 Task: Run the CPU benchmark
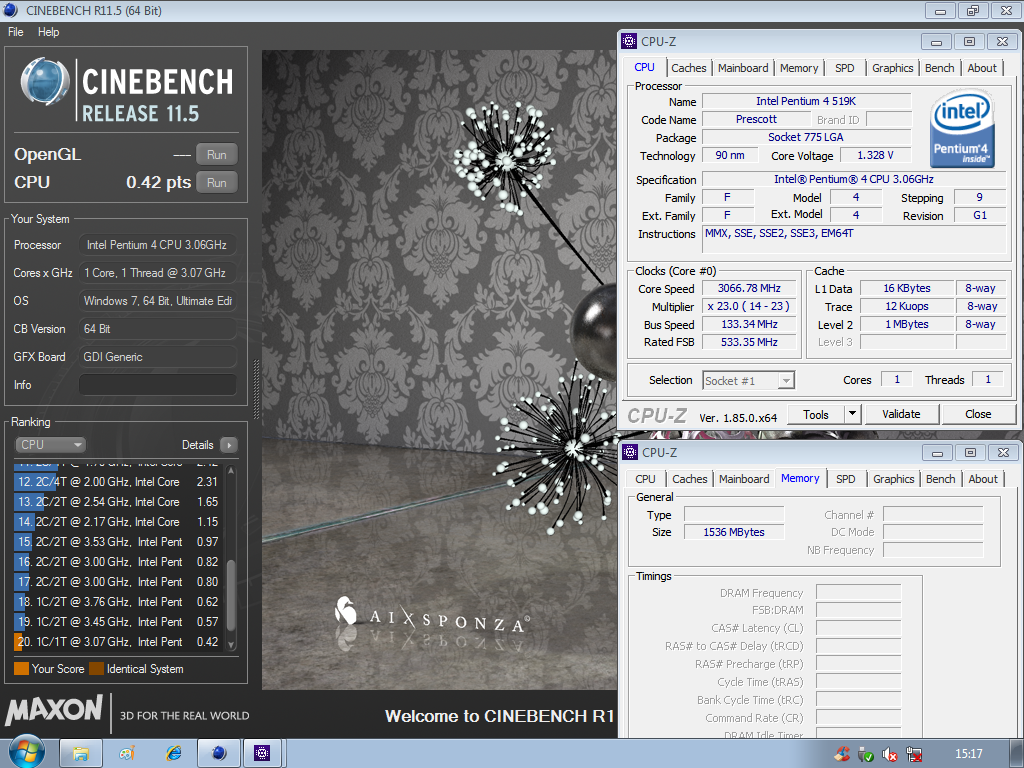click(x=217, y=183)
